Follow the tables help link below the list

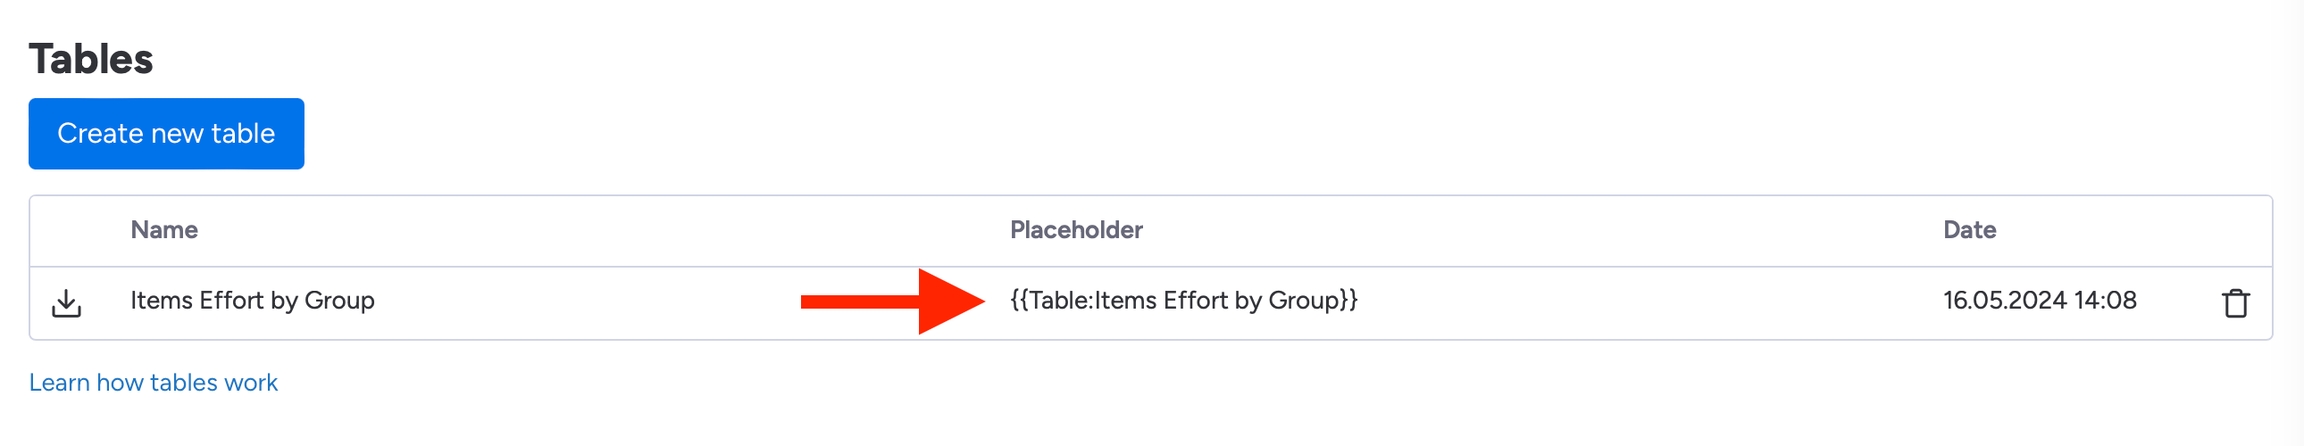pyautogui.click(x=153, y=383)
